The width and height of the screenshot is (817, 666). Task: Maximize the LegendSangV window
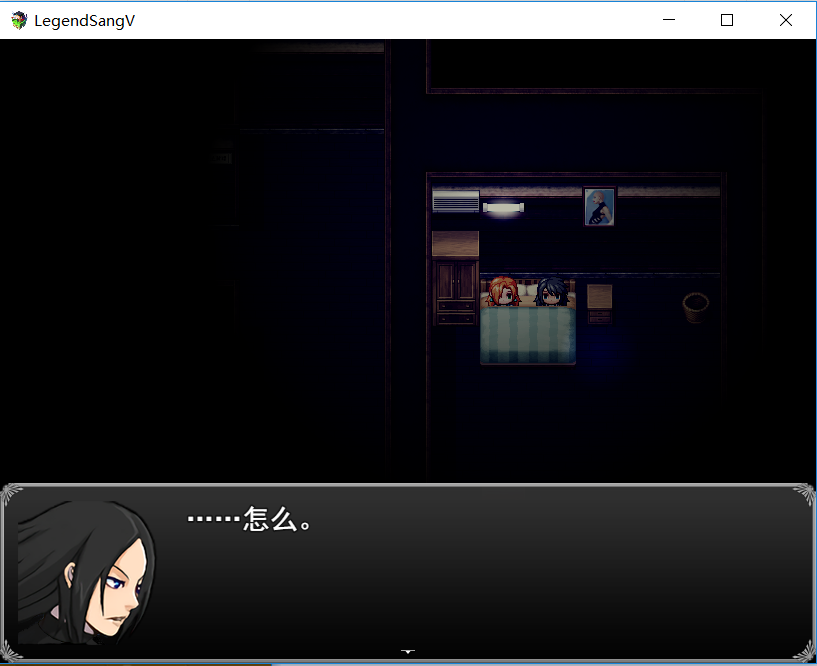point(727,20)
